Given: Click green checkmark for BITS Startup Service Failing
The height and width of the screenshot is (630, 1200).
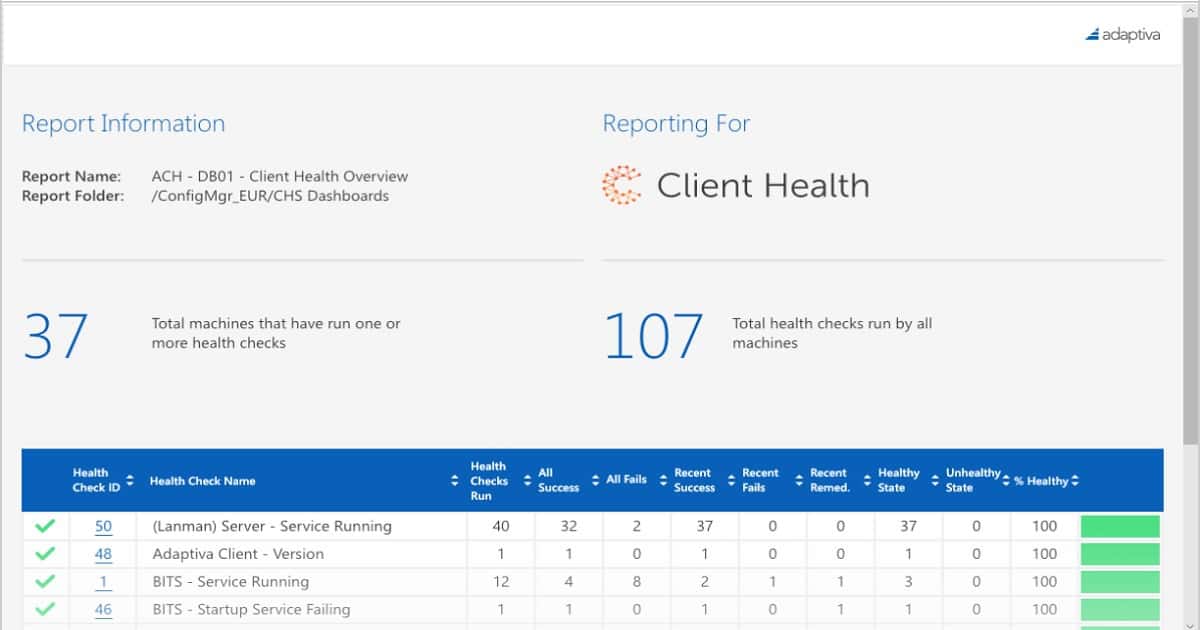Looking at the screenshot, I should (x=45, y=609).
